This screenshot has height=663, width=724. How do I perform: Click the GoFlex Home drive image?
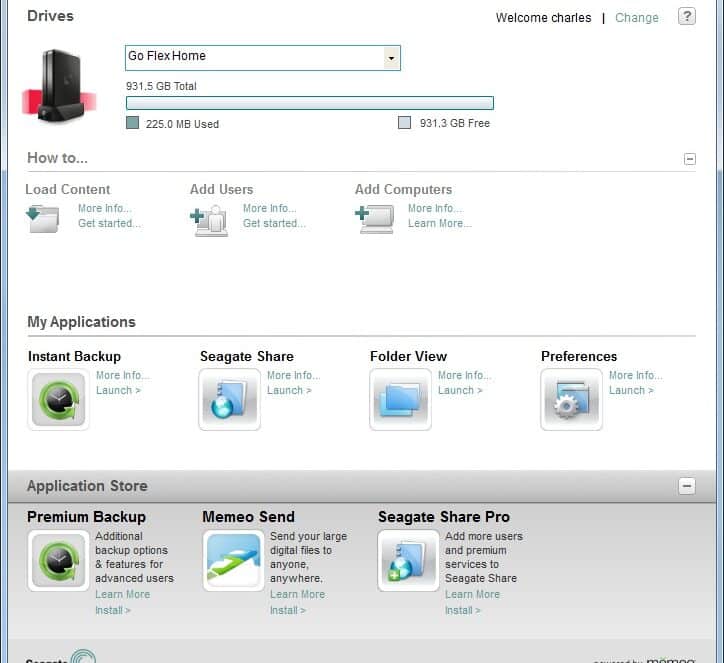click(59, 86)
